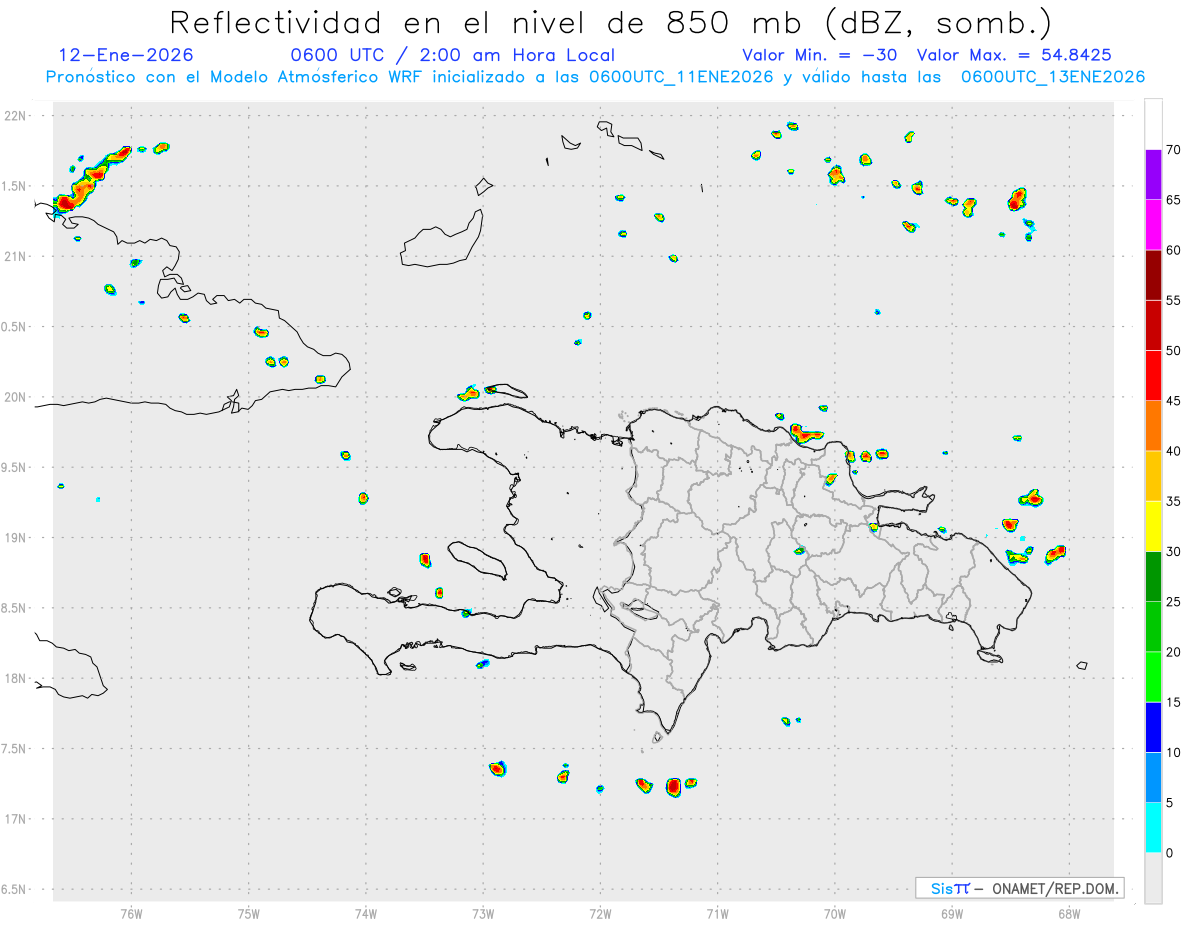Screen dimensions: 1200x927
Task: Pick the gray below-zero colorbar segment
Action: [1153, 878]
